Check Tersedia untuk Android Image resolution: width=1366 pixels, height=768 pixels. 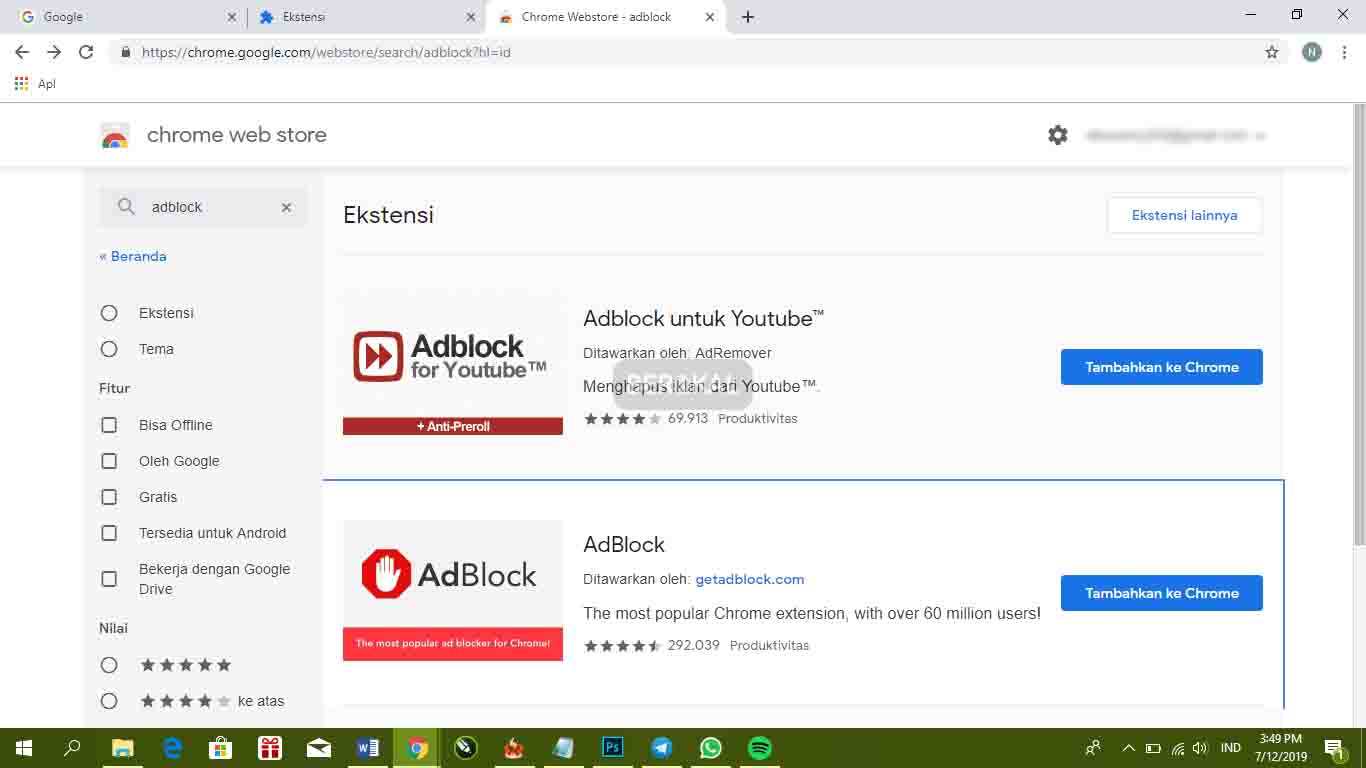[109, 533]
